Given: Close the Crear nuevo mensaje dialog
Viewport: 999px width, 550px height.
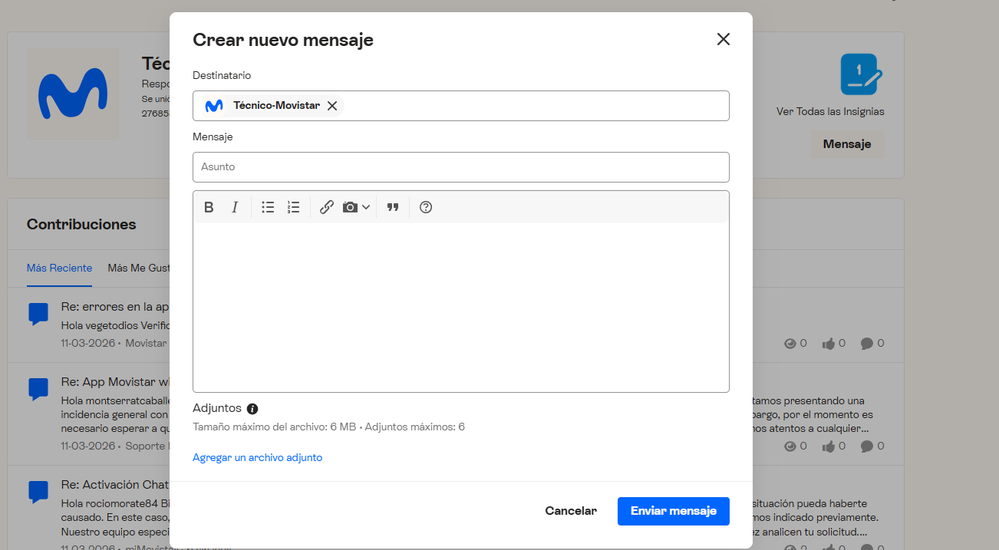Looking at the screenshot, I should coord(723,39).
